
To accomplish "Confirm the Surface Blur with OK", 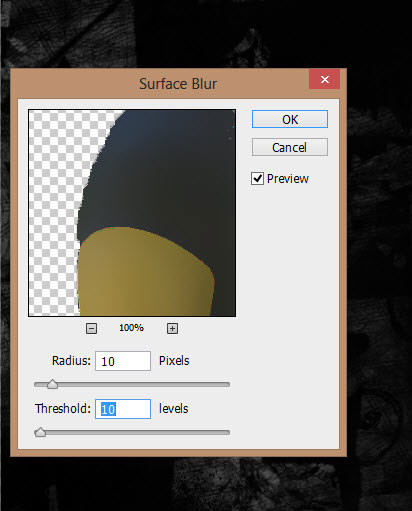I will (290, 119).
